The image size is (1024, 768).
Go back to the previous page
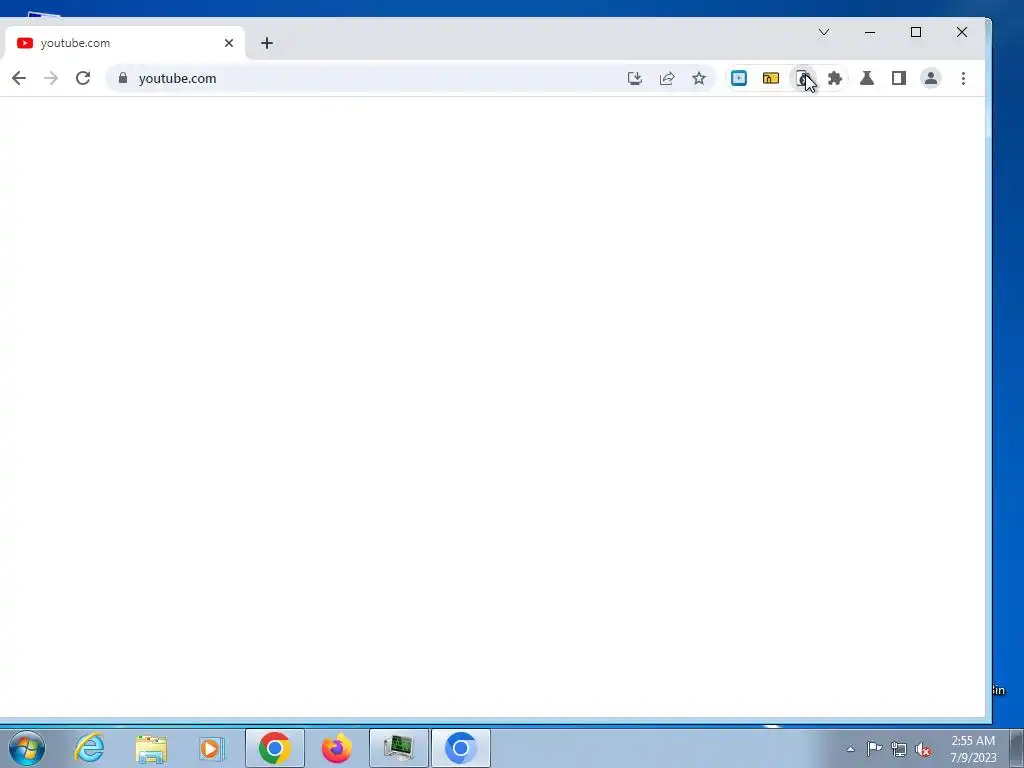19,78
